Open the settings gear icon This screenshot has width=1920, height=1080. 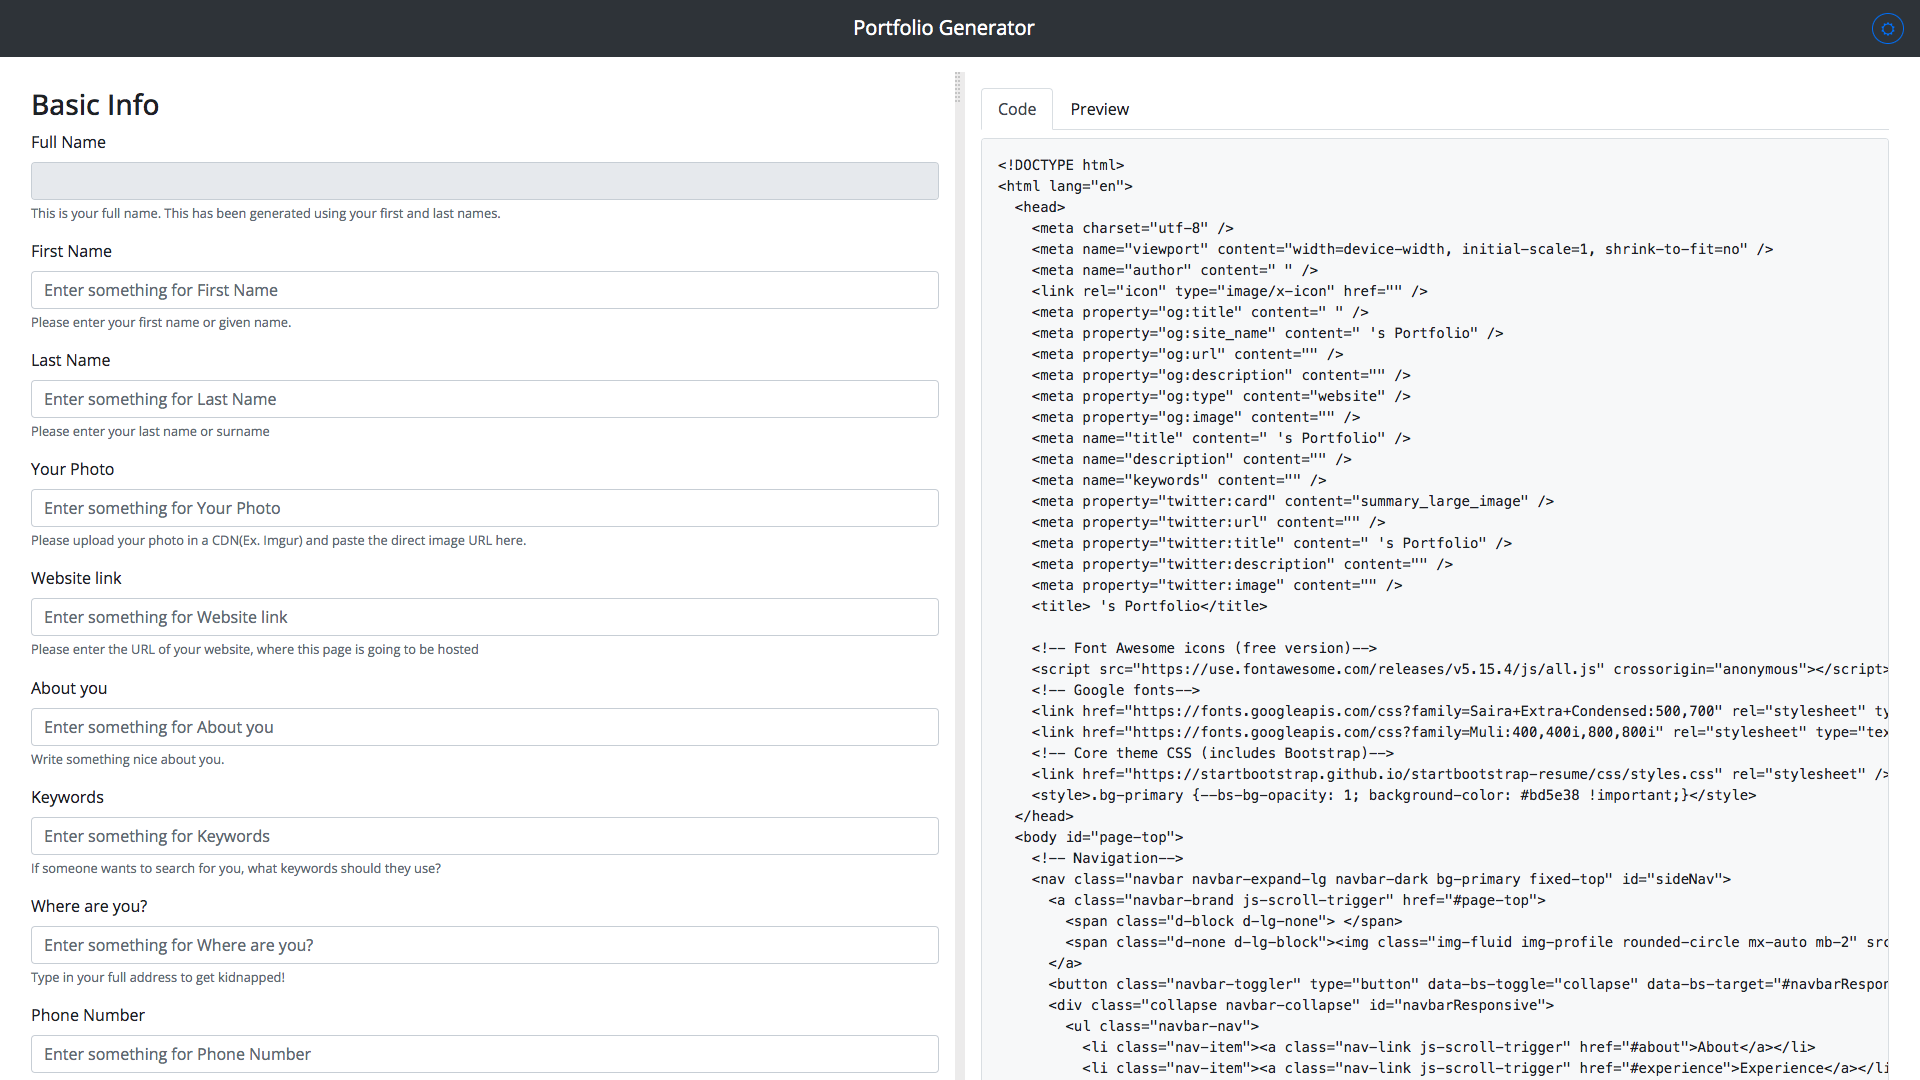tap(1887, 29)
